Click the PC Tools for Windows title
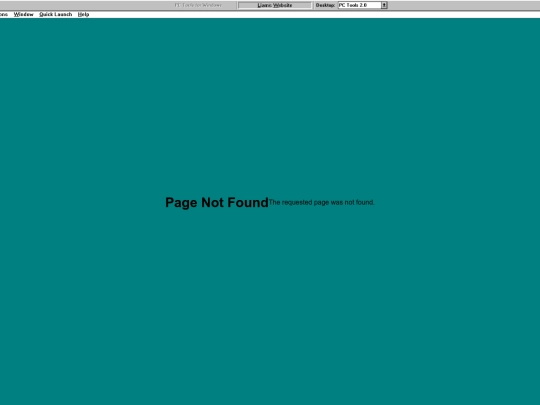This screenshot has width=540, height=405. (198, 5)
